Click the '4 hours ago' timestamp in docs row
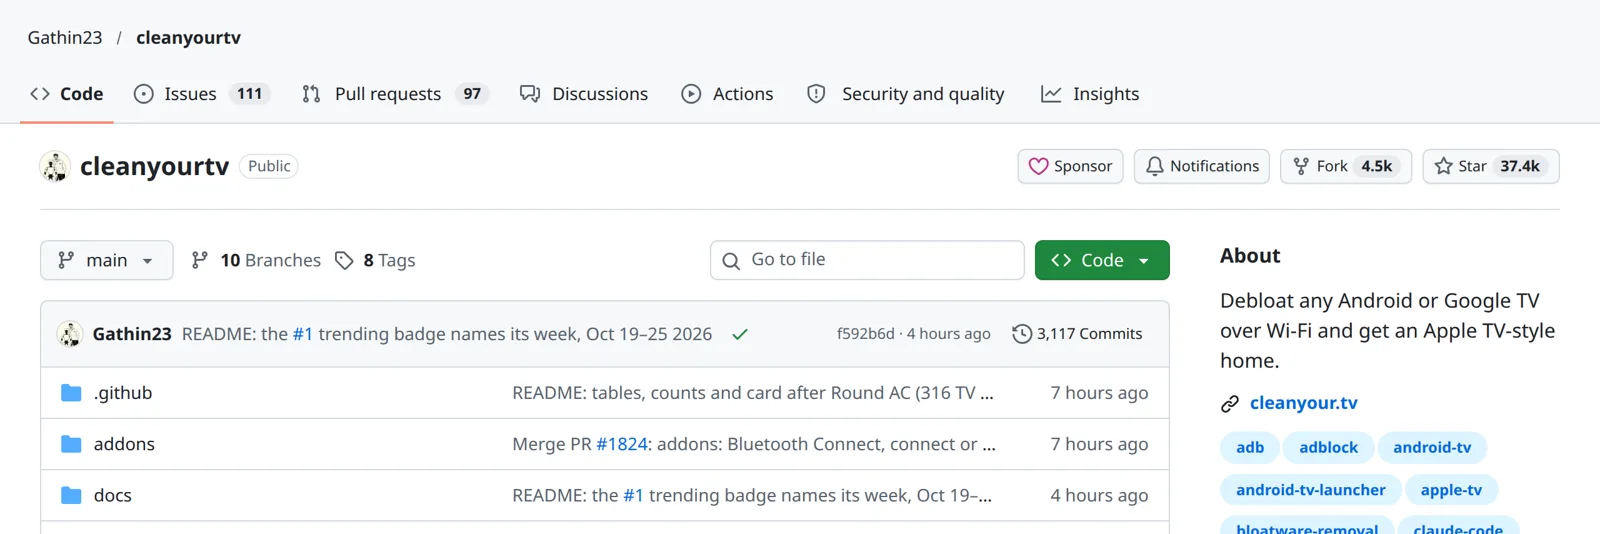 1099,495
